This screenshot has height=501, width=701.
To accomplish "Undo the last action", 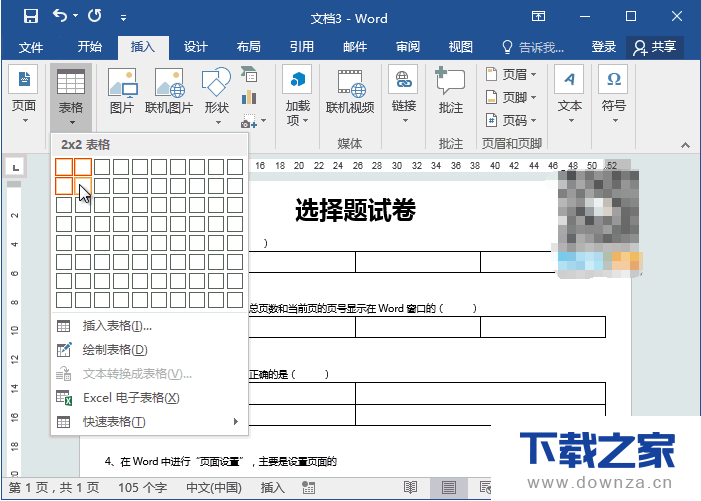I will (x=60, y=17).
